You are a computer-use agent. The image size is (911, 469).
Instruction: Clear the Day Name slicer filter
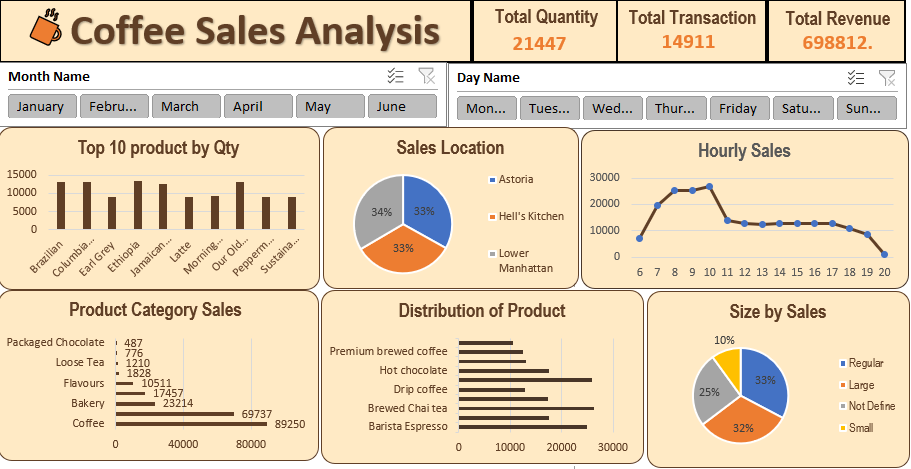pyautogui.click(x=886, y=78)
